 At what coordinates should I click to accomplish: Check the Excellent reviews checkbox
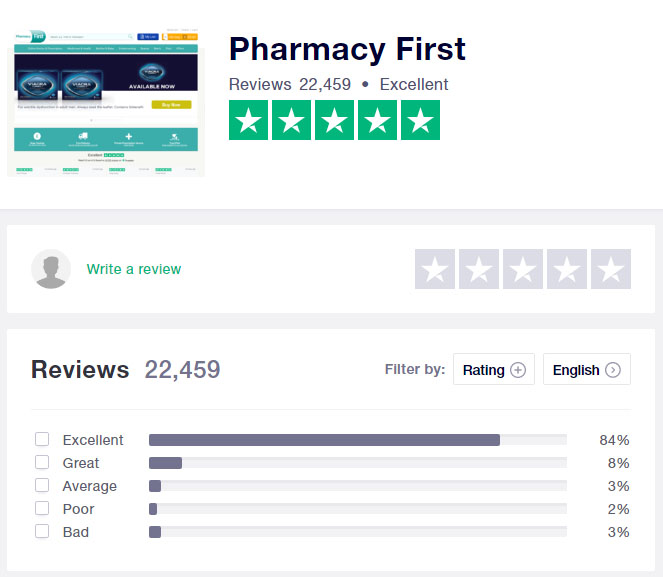[x=42, y=439]
